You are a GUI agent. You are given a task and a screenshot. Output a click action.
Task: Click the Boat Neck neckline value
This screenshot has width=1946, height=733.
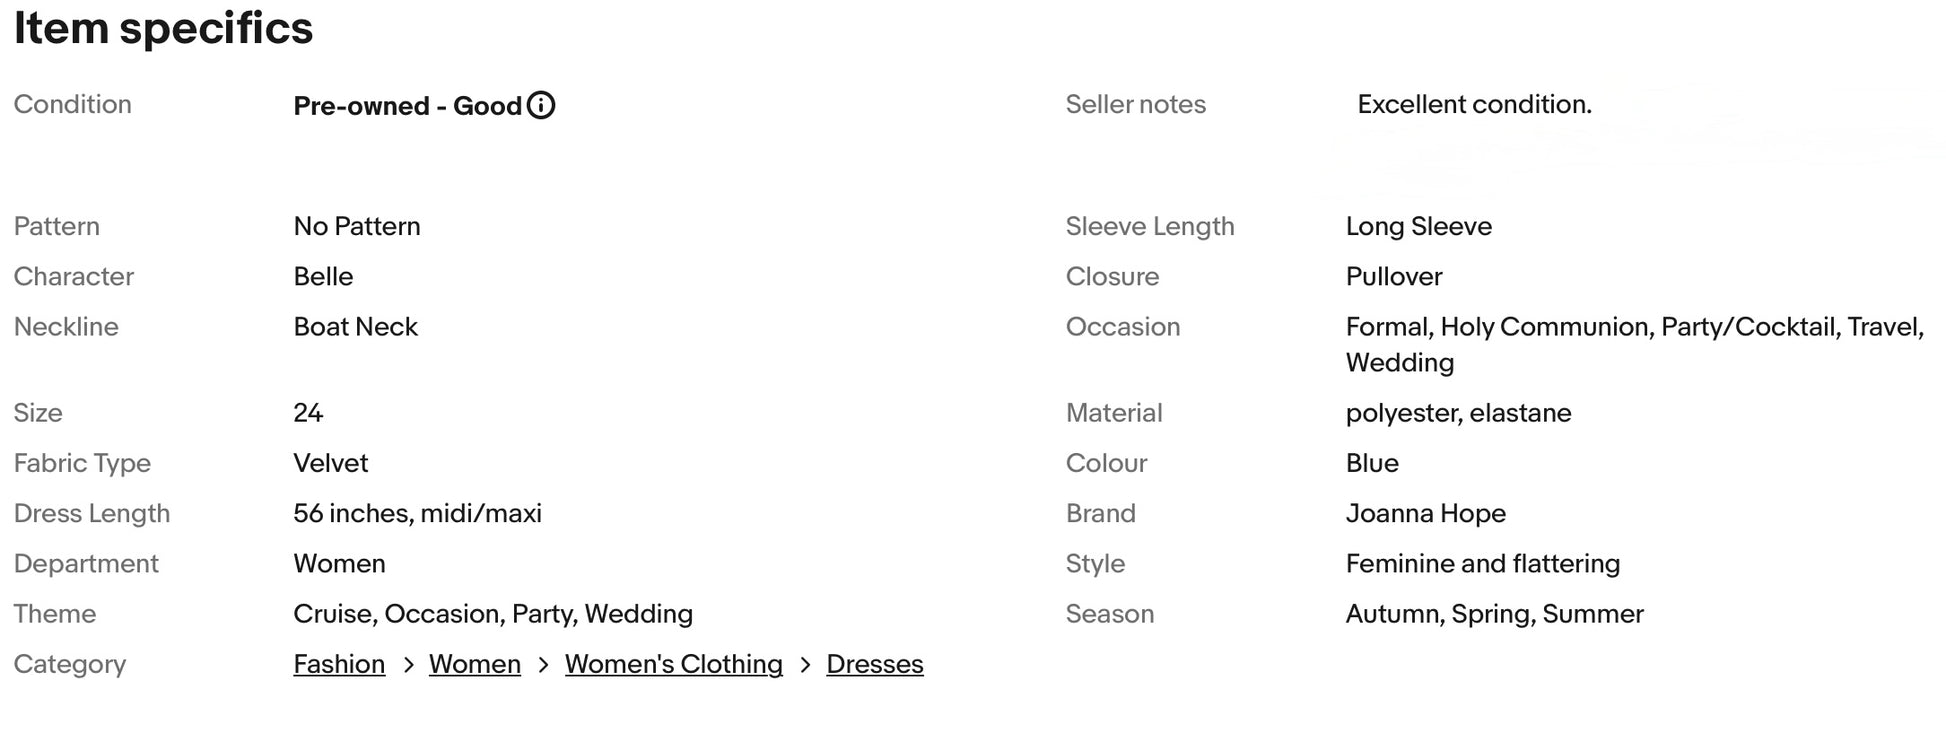point(355,326)
